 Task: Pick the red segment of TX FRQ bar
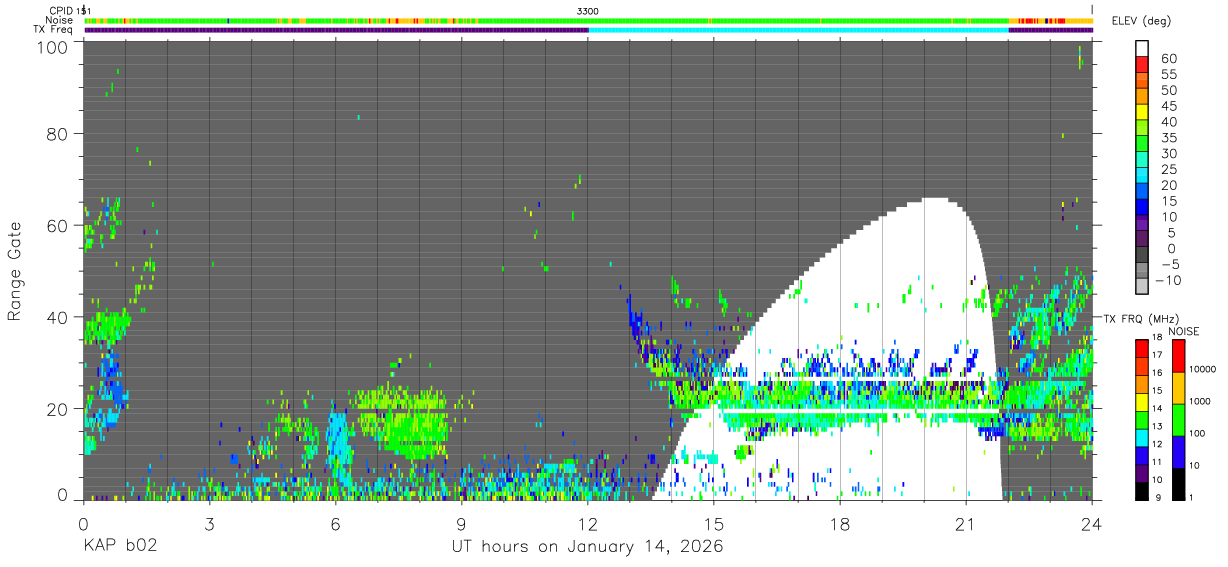pyautogui.click(x=1144, y=347)
